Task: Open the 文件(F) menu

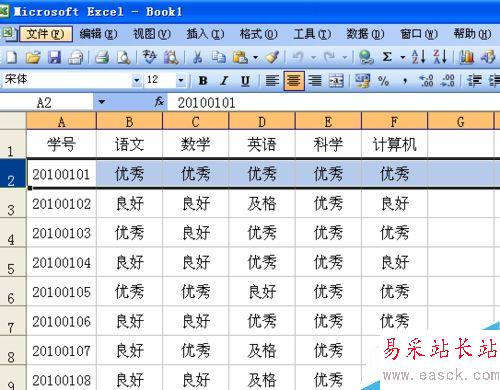Action: click(x=46, y=34)
